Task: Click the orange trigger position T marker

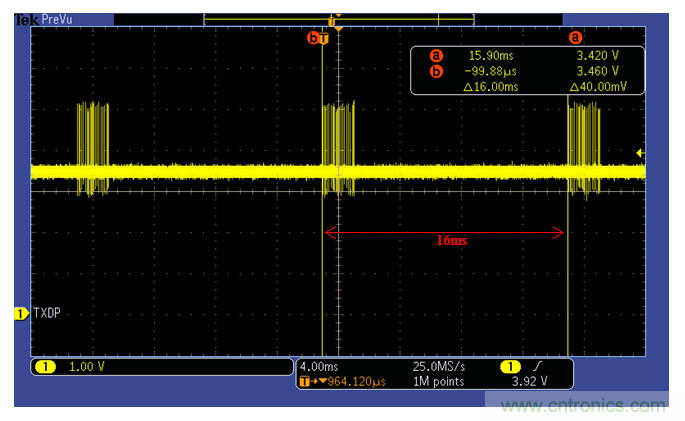Action: pyautogui.click(x=323, y=38)
